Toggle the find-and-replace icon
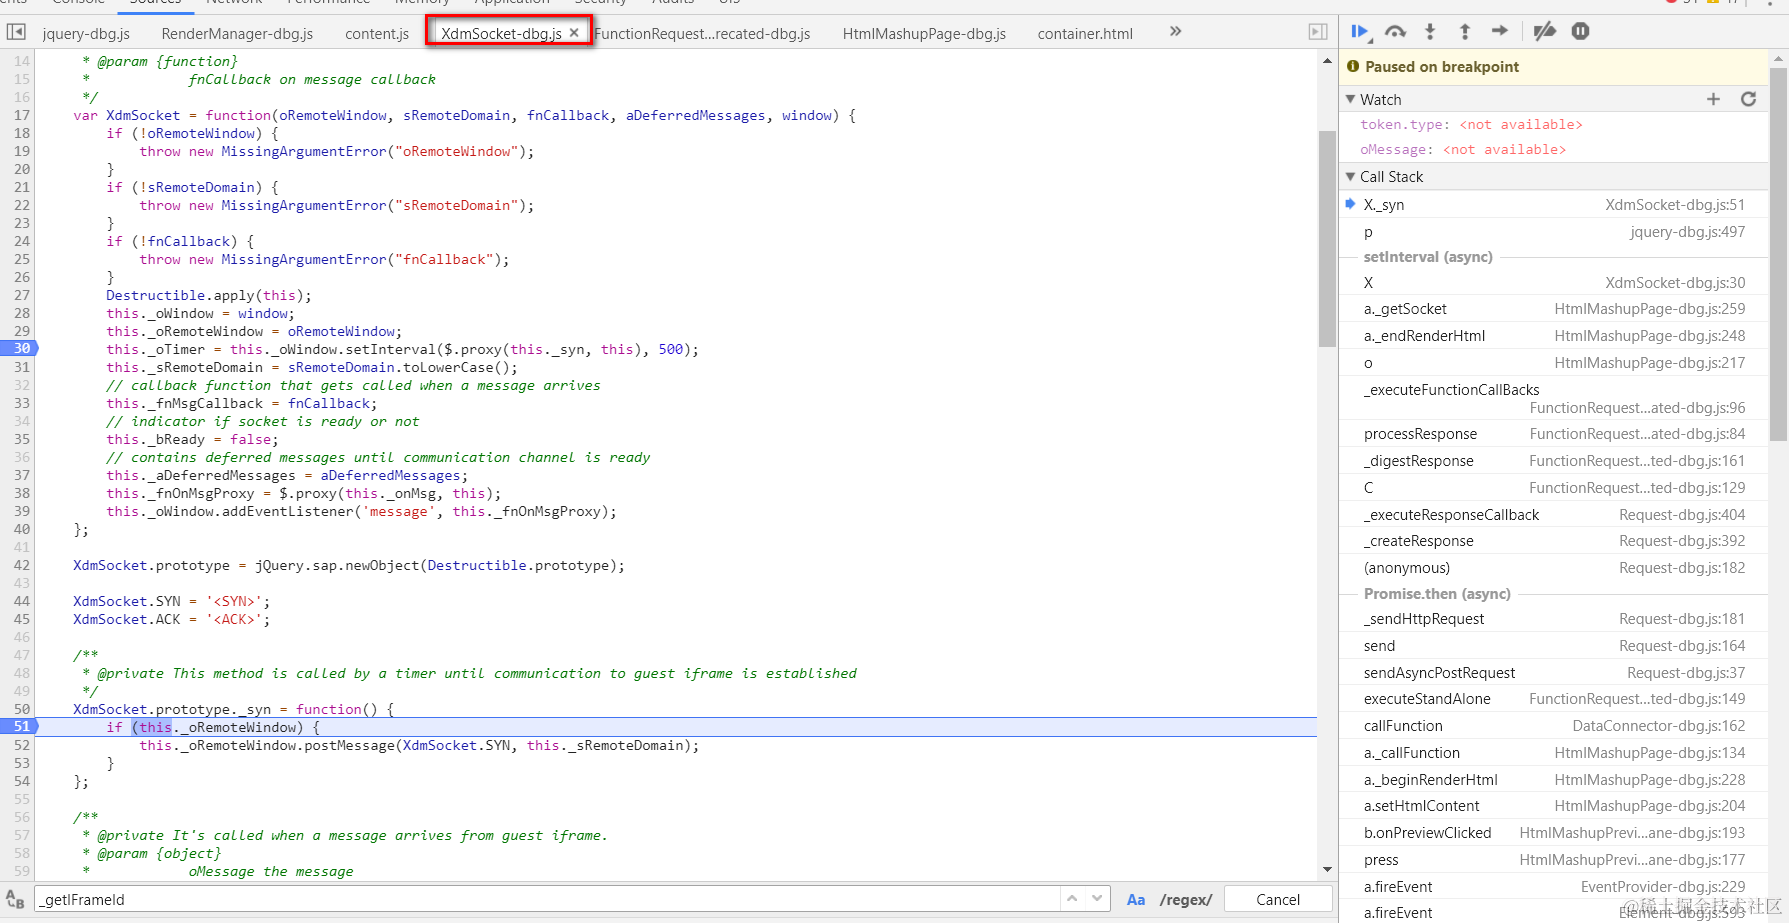 coord(15,899)
